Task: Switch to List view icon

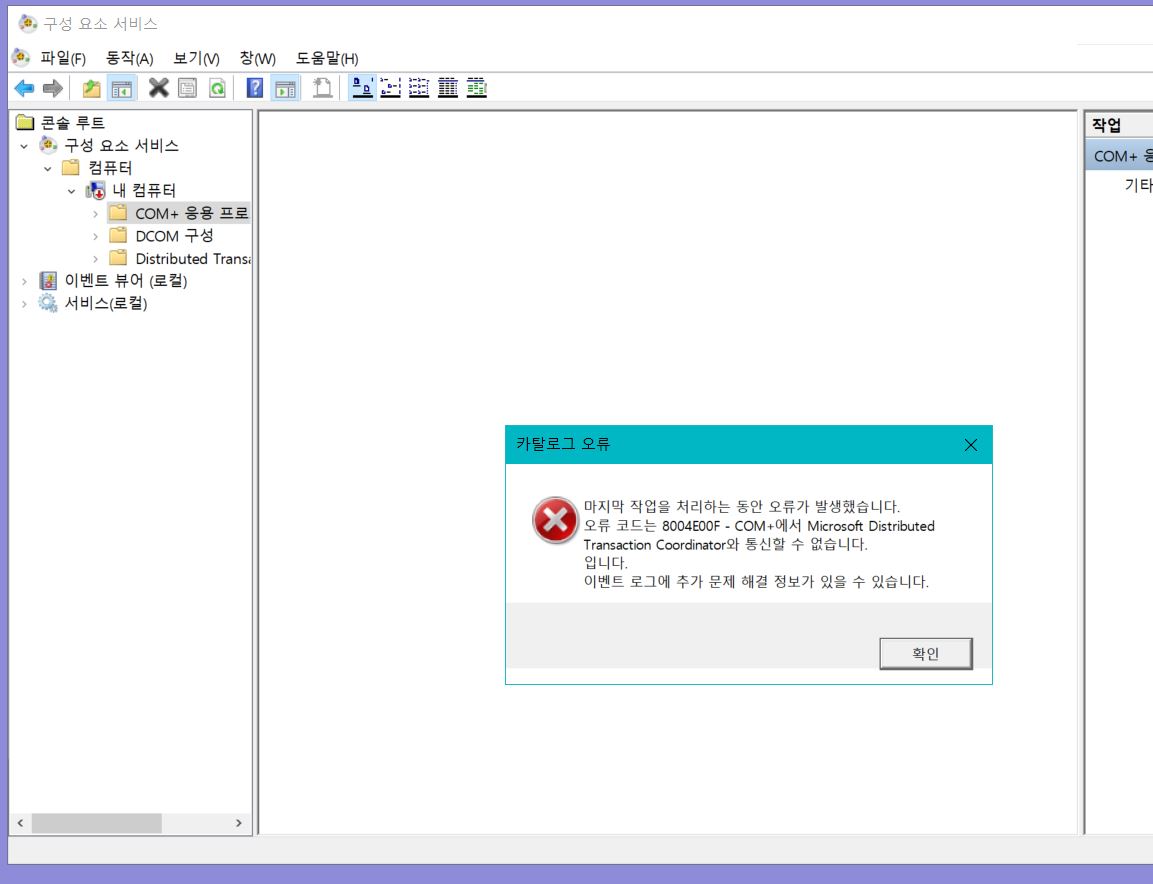Action: click(419, 88)
